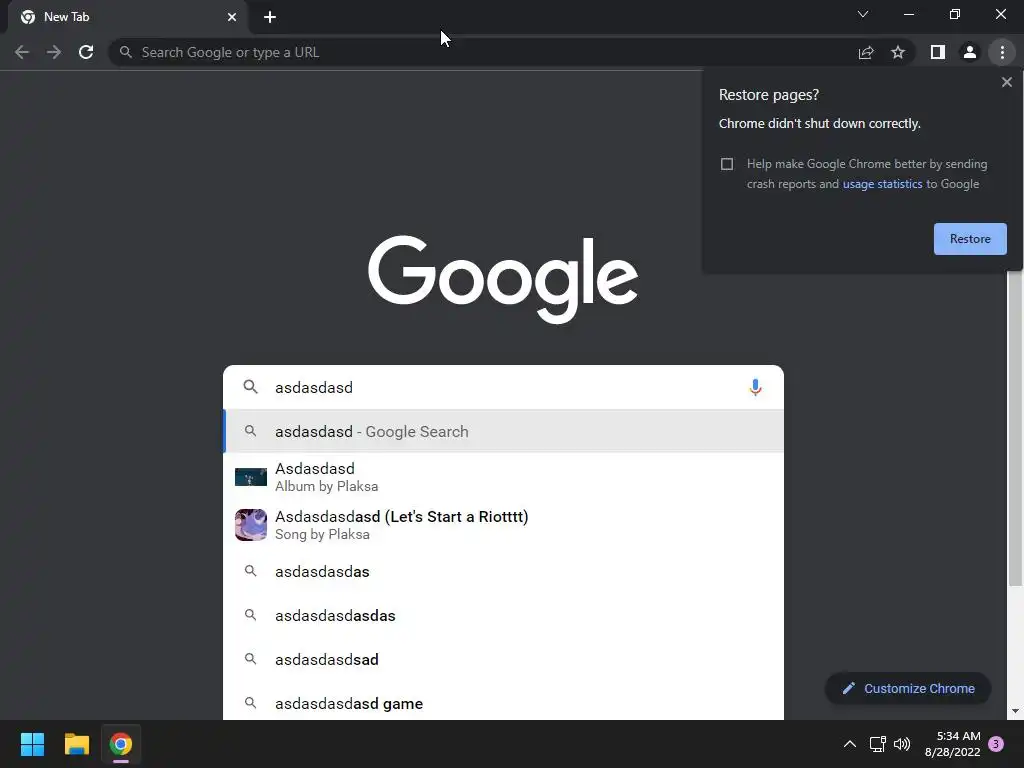Start voice search with microphone icon

click(755, 387)
